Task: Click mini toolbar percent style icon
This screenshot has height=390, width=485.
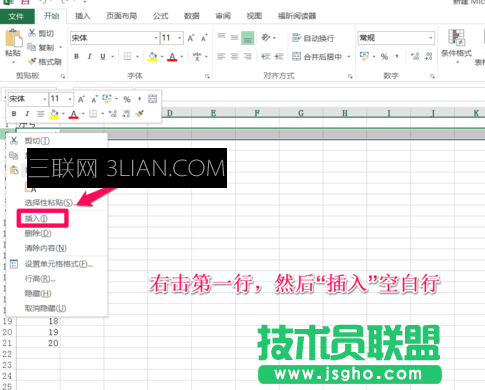Action: click(127, 99)
